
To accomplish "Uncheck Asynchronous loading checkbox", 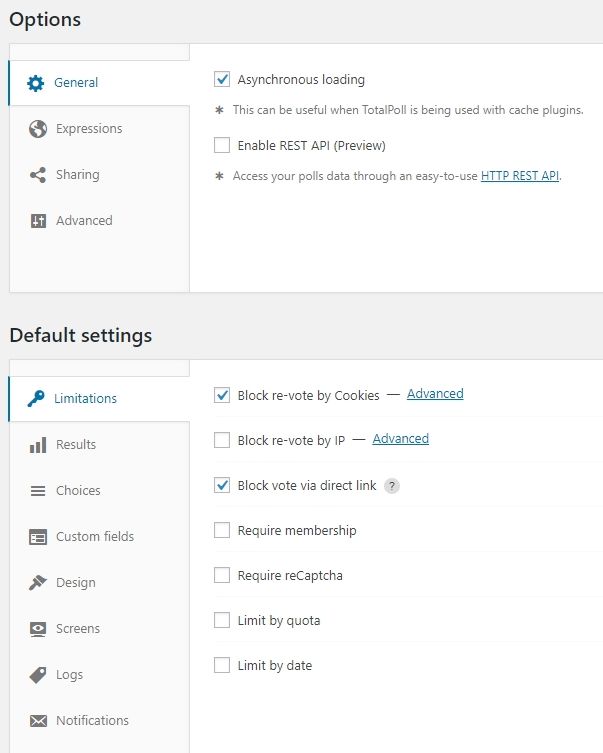I will (222, 79).
